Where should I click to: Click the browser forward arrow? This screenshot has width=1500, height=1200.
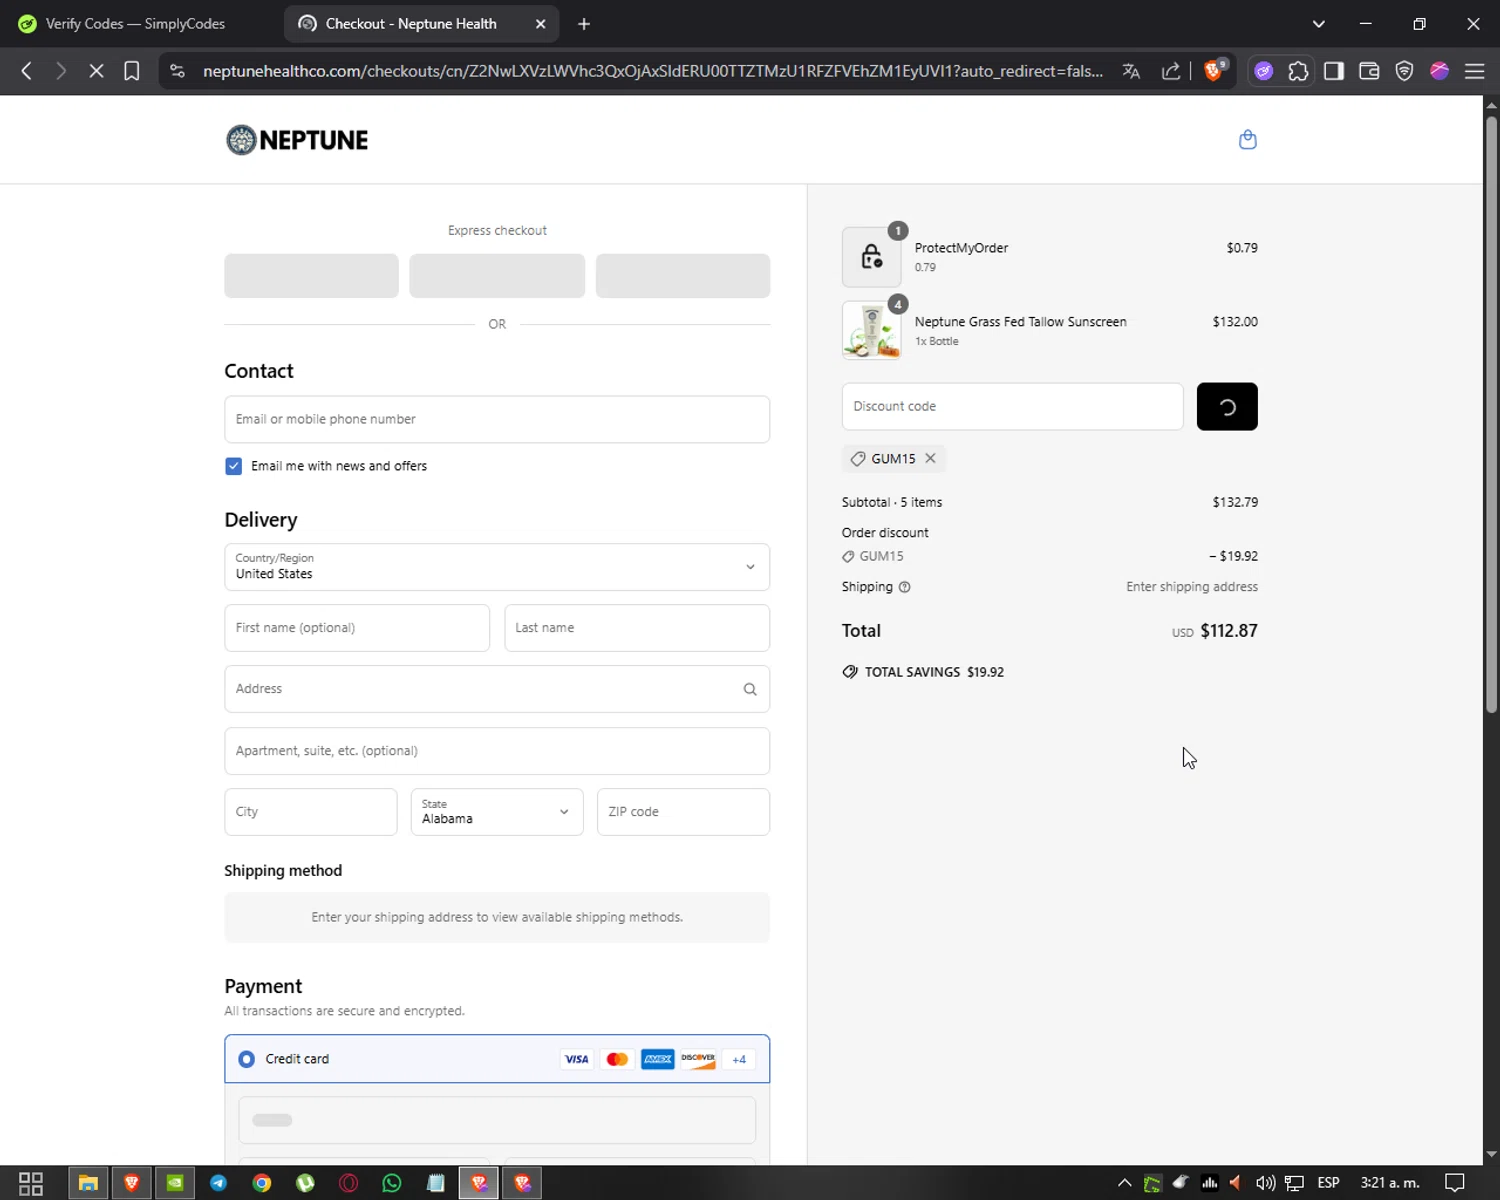coord(61,71)
